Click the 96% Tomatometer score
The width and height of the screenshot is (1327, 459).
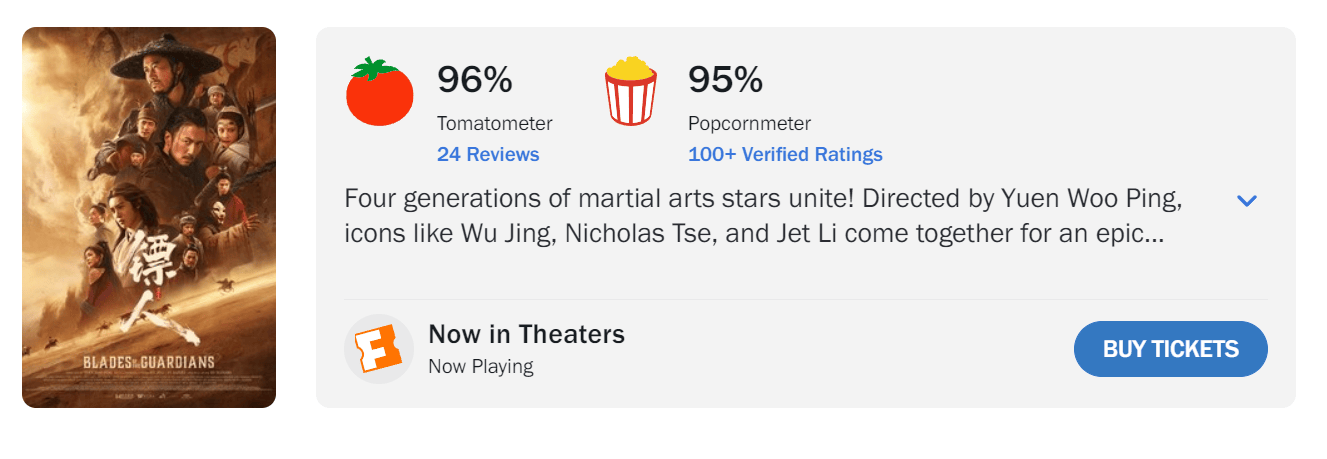(475, 79)
